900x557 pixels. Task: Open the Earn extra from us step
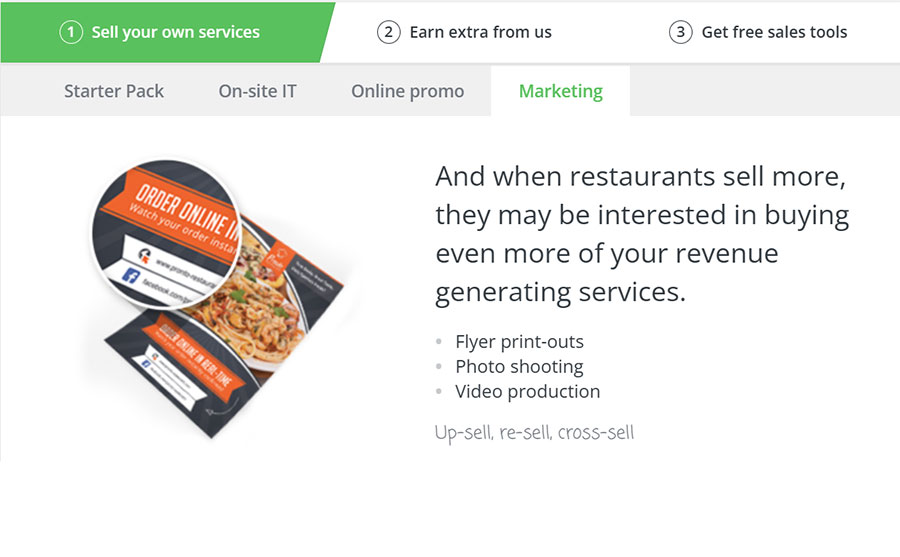tap(480, 32)
